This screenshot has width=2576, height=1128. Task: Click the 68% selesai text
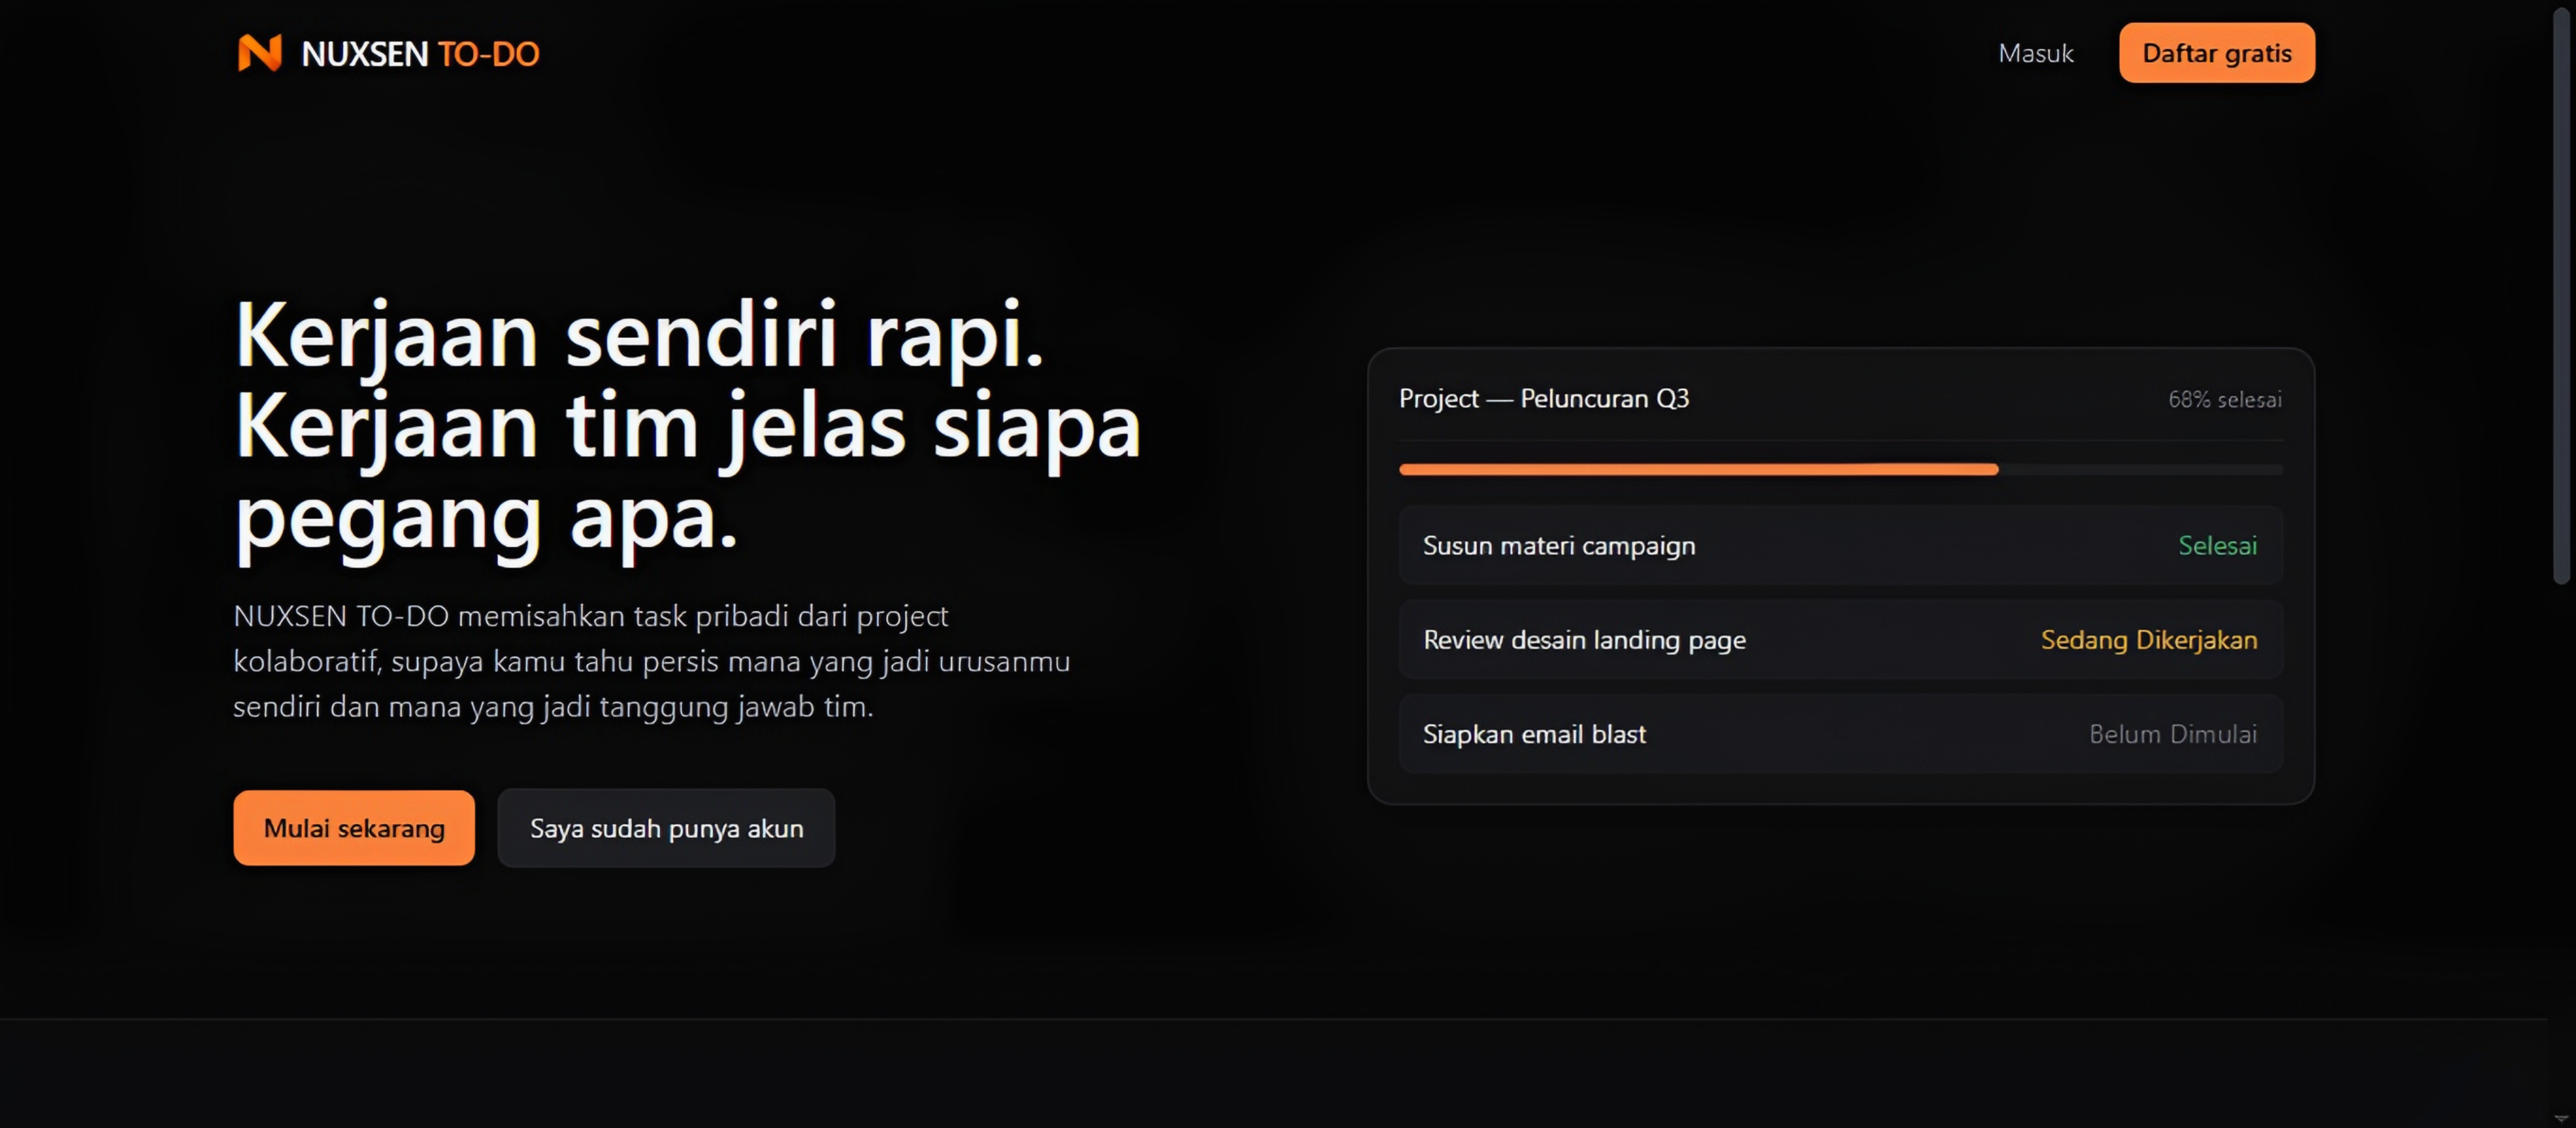click(x=2224, y=399)
